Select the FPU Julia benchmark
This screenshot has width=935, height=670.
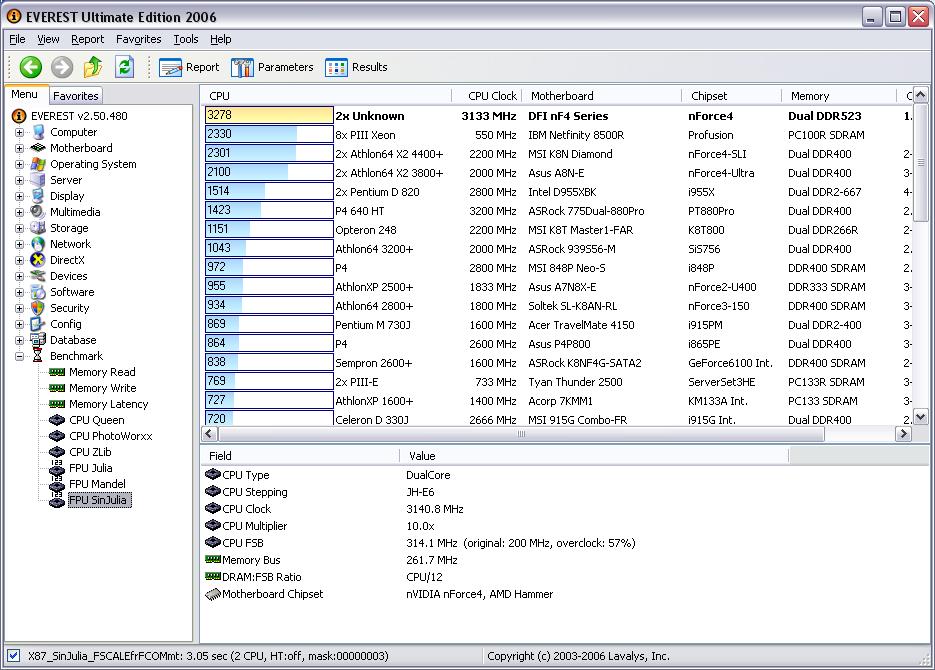tap(91, 469)
